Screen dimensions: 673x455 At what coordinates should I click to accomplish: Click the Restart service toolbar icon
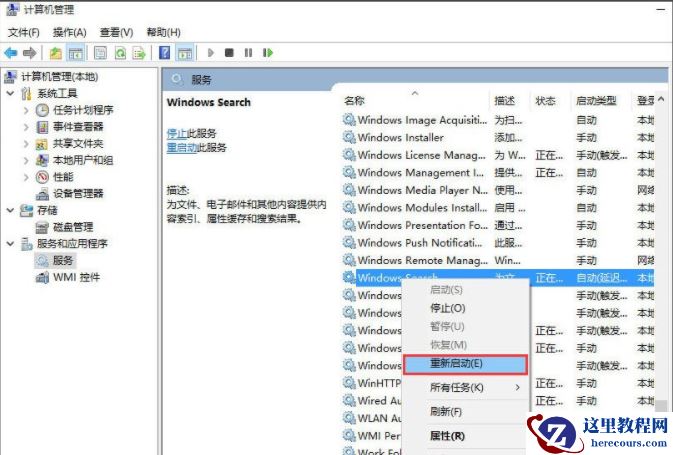[268, 53]
